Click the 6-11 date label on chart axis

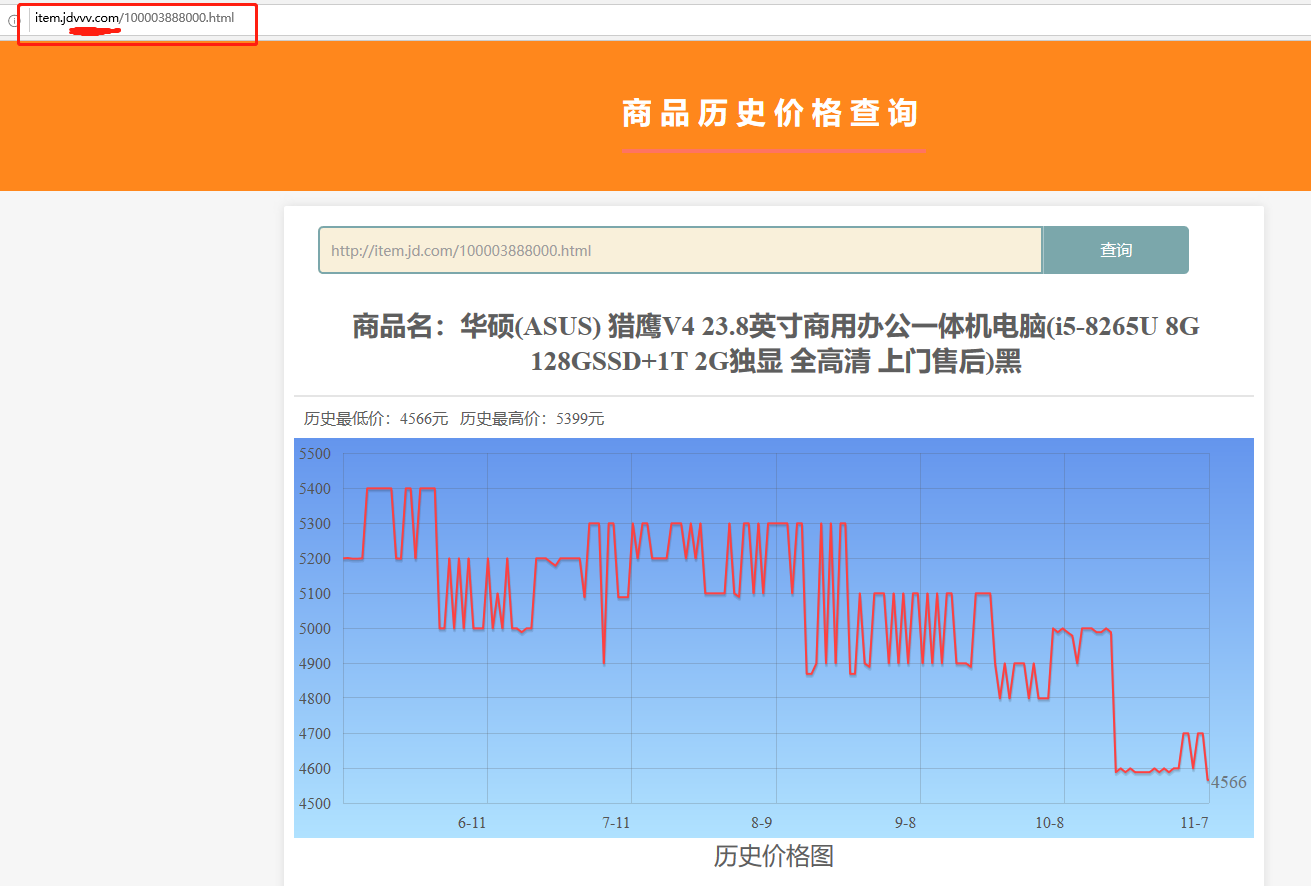[472, 823]
